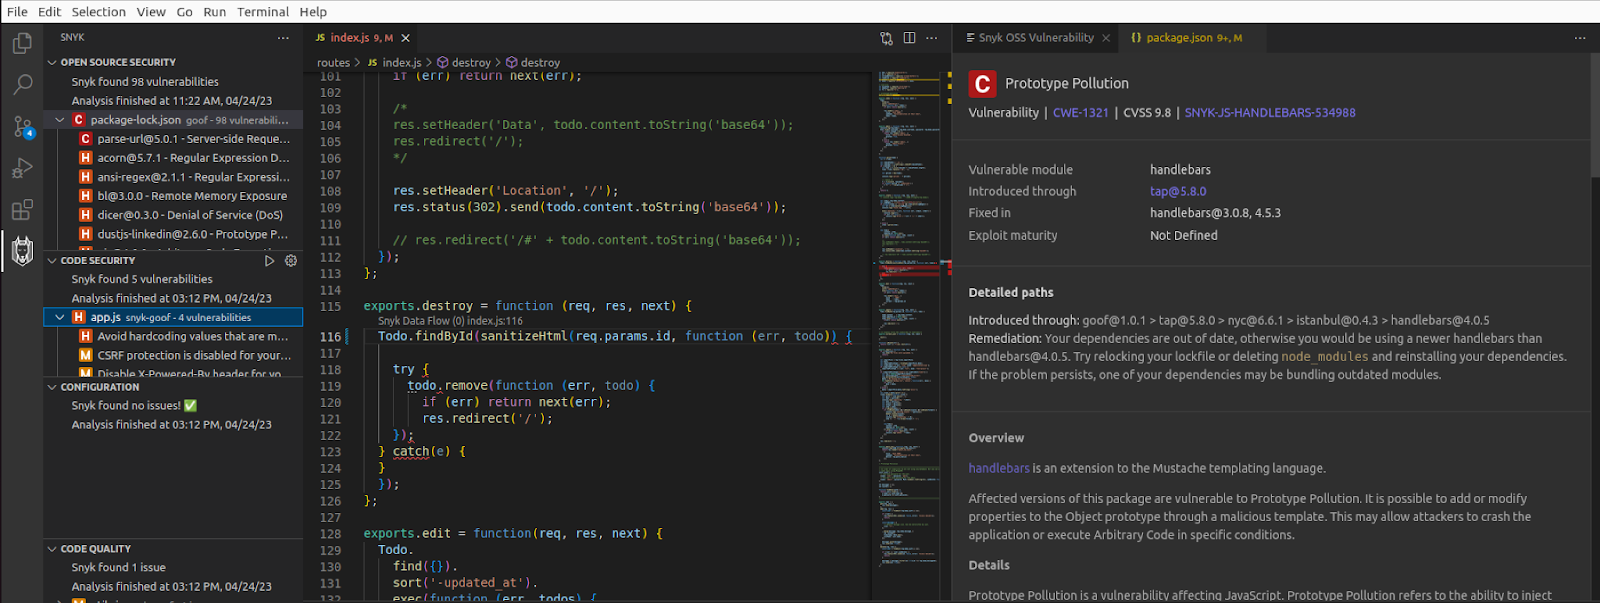Open the Explorer view in activity bar
Viewport: 1600px width, 603px height.
click(x=22, y=44)
